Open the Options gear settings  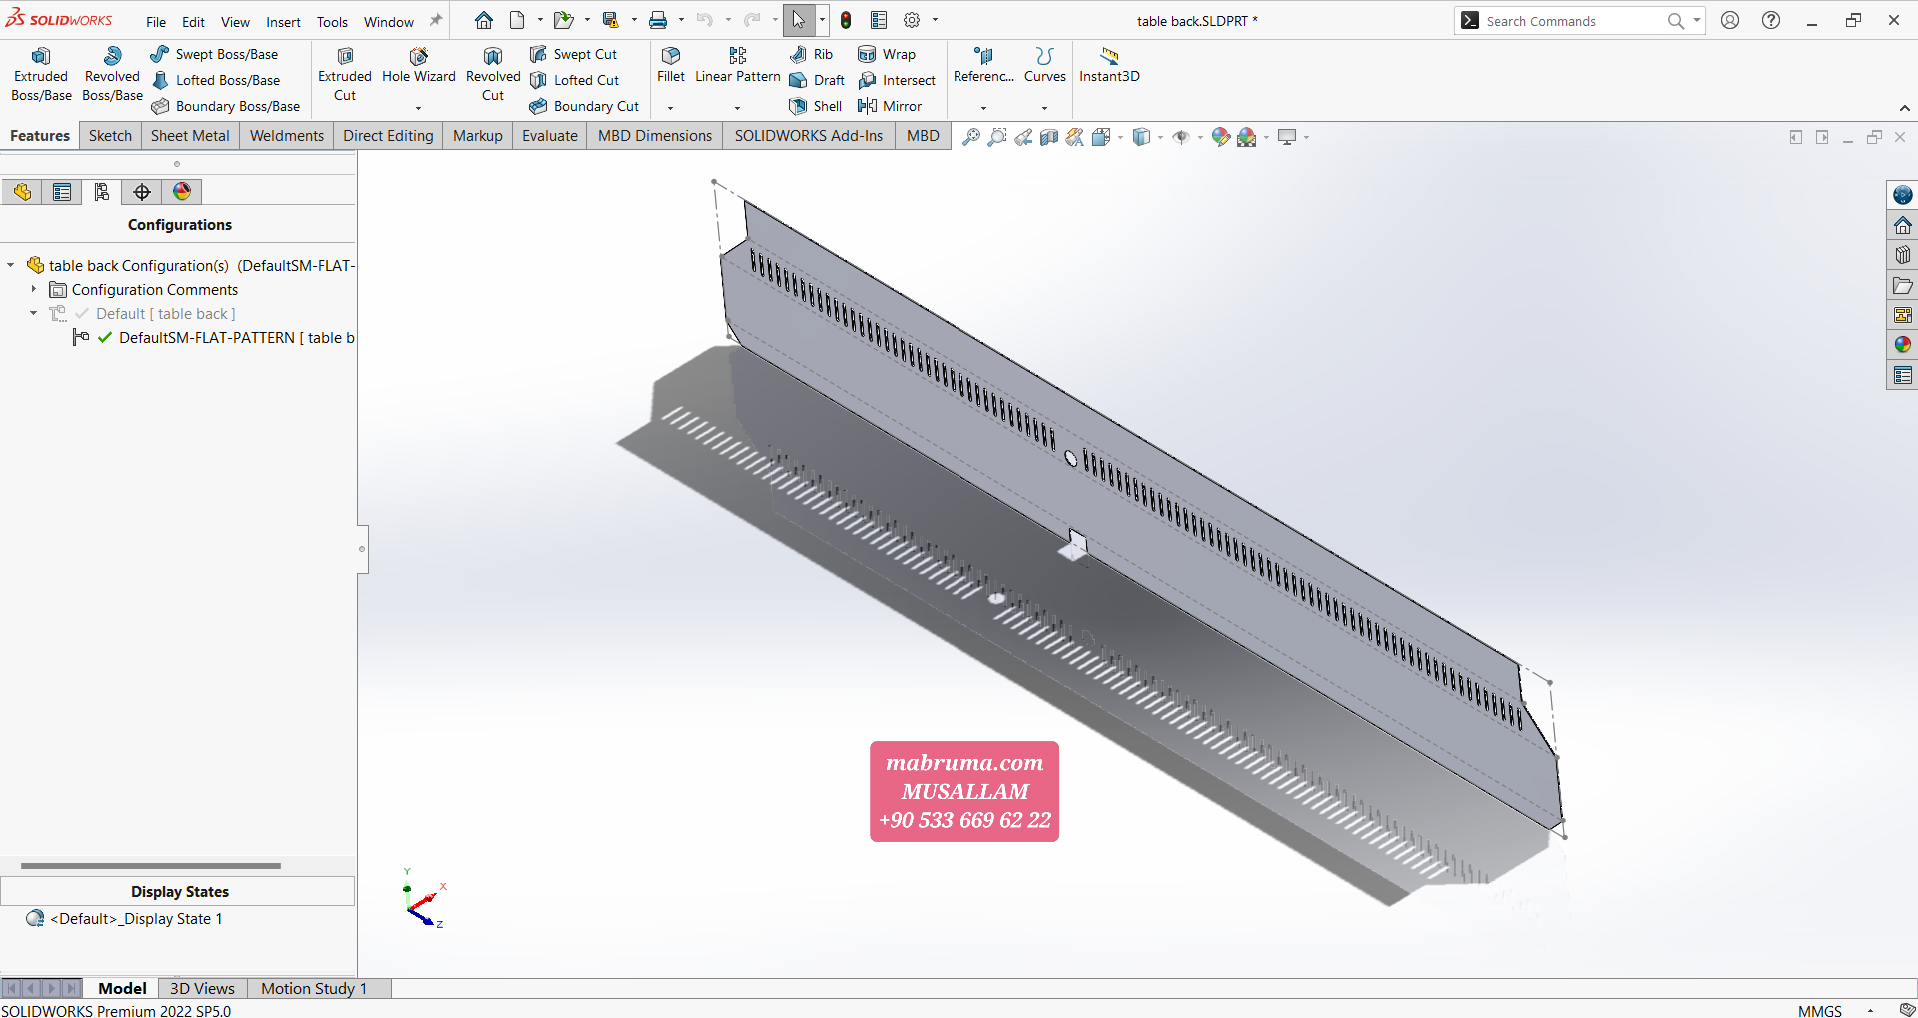(x=912, y=20)
